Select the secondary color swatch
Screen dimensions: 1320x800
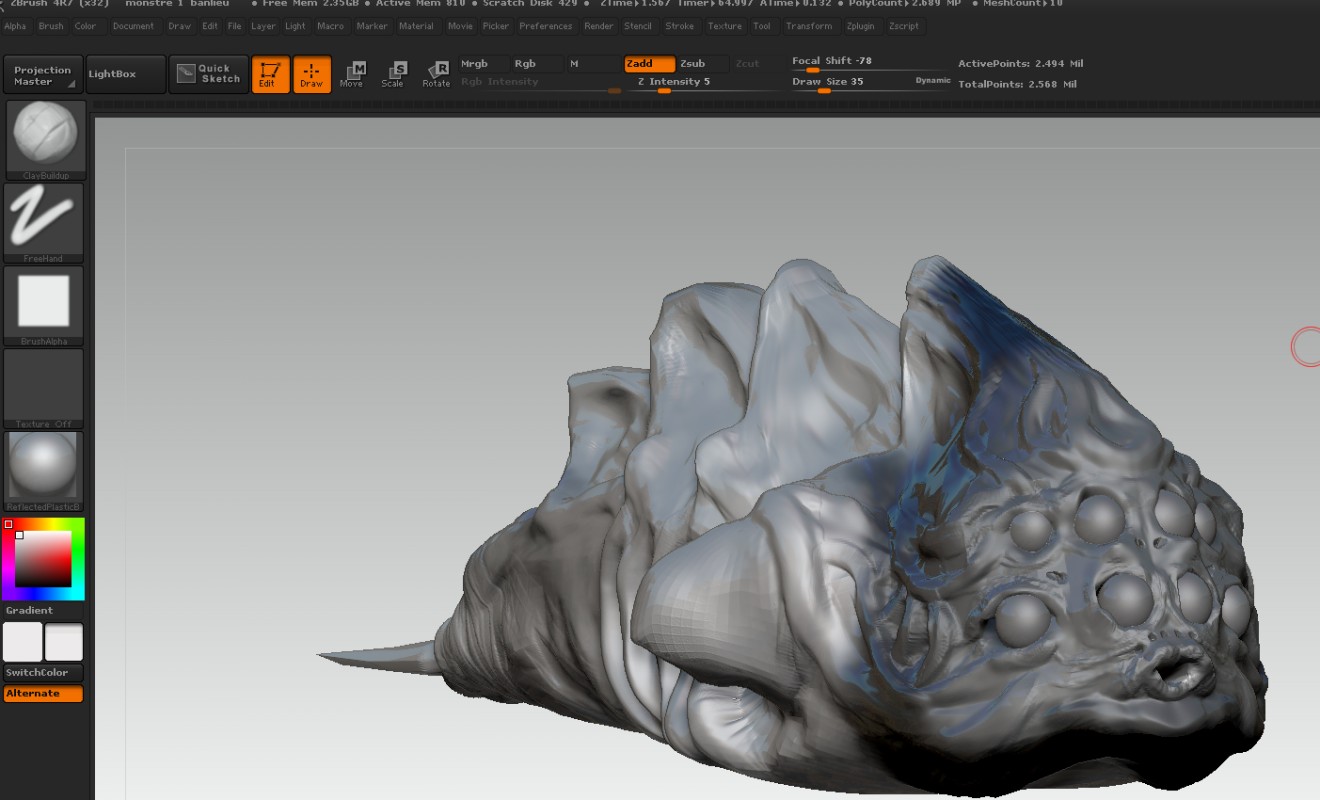tap(64, 642)
